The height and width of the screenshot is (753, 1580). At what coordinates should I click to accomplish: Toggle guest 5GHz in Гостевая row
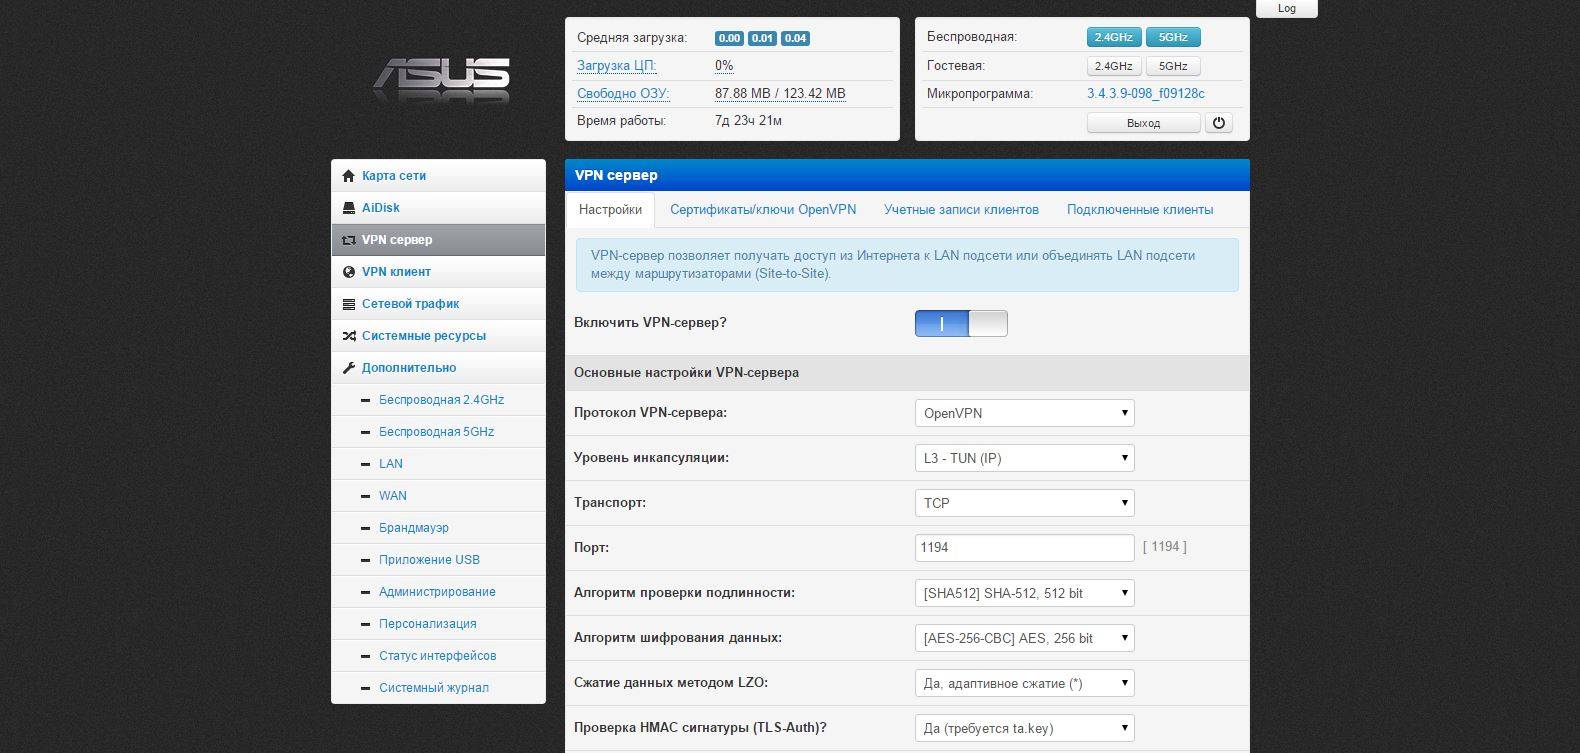click(1173, 66)
